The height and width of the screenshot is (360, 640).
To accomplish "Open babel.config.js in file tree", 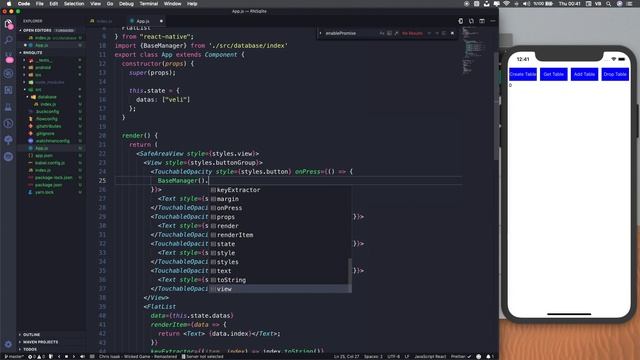I will [50, 163].
